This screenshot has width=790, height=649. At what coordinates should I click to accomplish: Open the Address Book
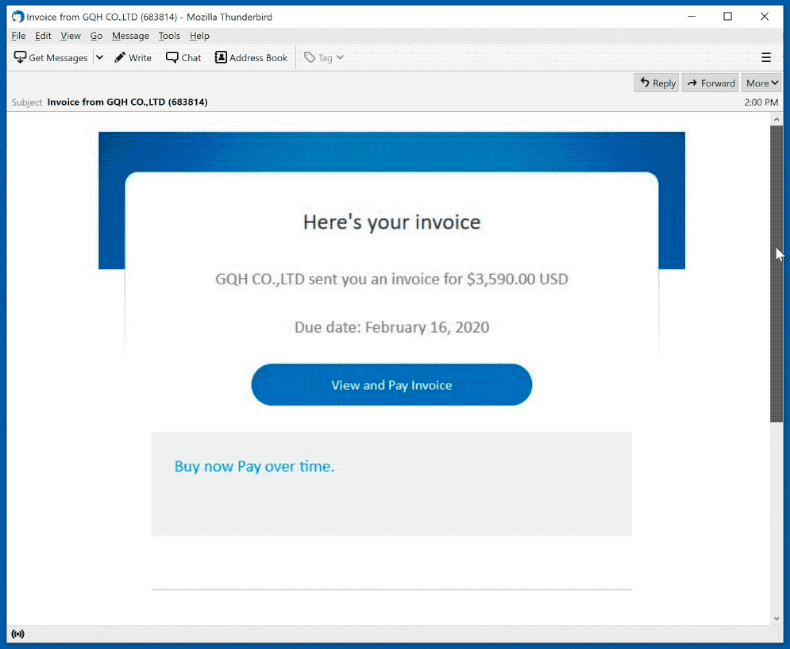(x=251, y=57)
